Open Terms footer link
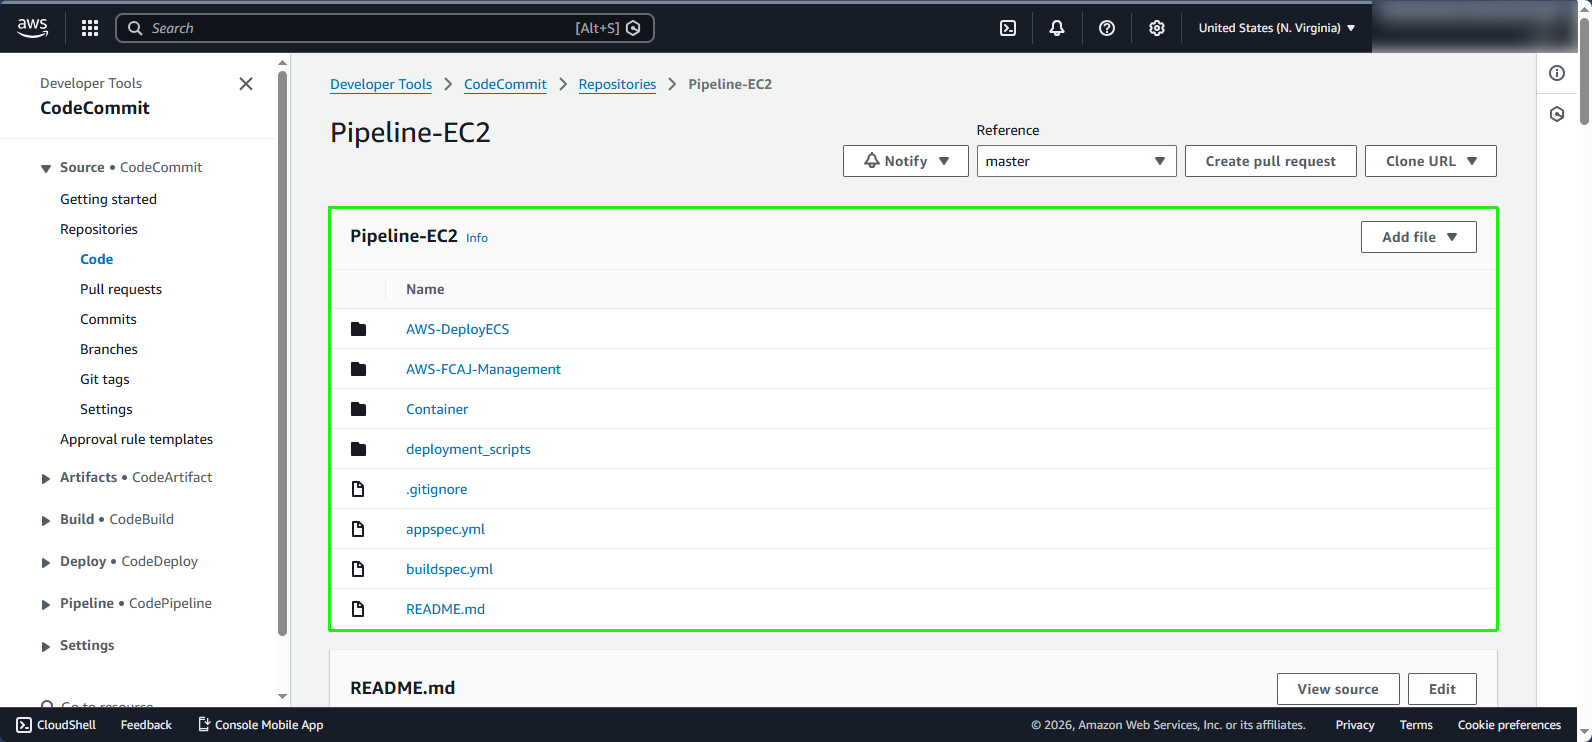The width and height of the screenshot is (1592, 742). coord(1416,725)
